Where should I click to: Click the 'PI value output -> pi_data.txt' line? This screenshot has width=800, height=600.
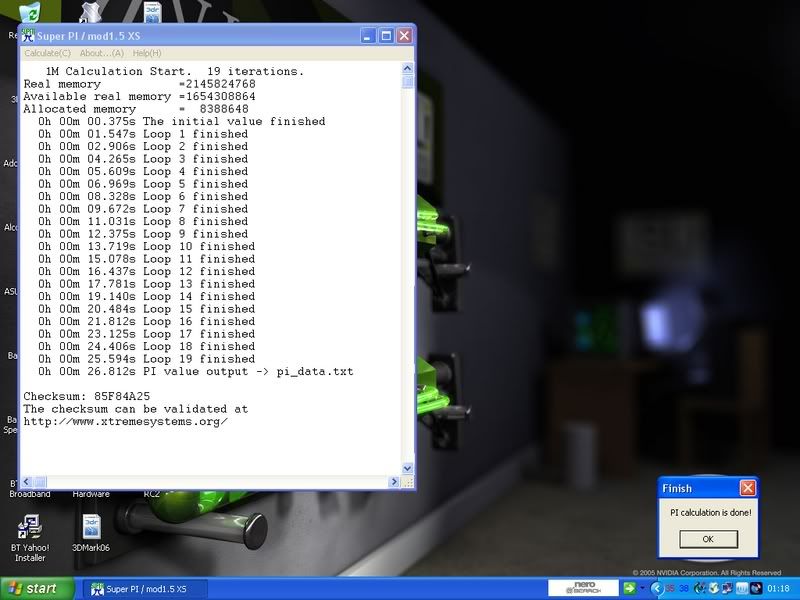pyautogui.click(x=196, y=371)
